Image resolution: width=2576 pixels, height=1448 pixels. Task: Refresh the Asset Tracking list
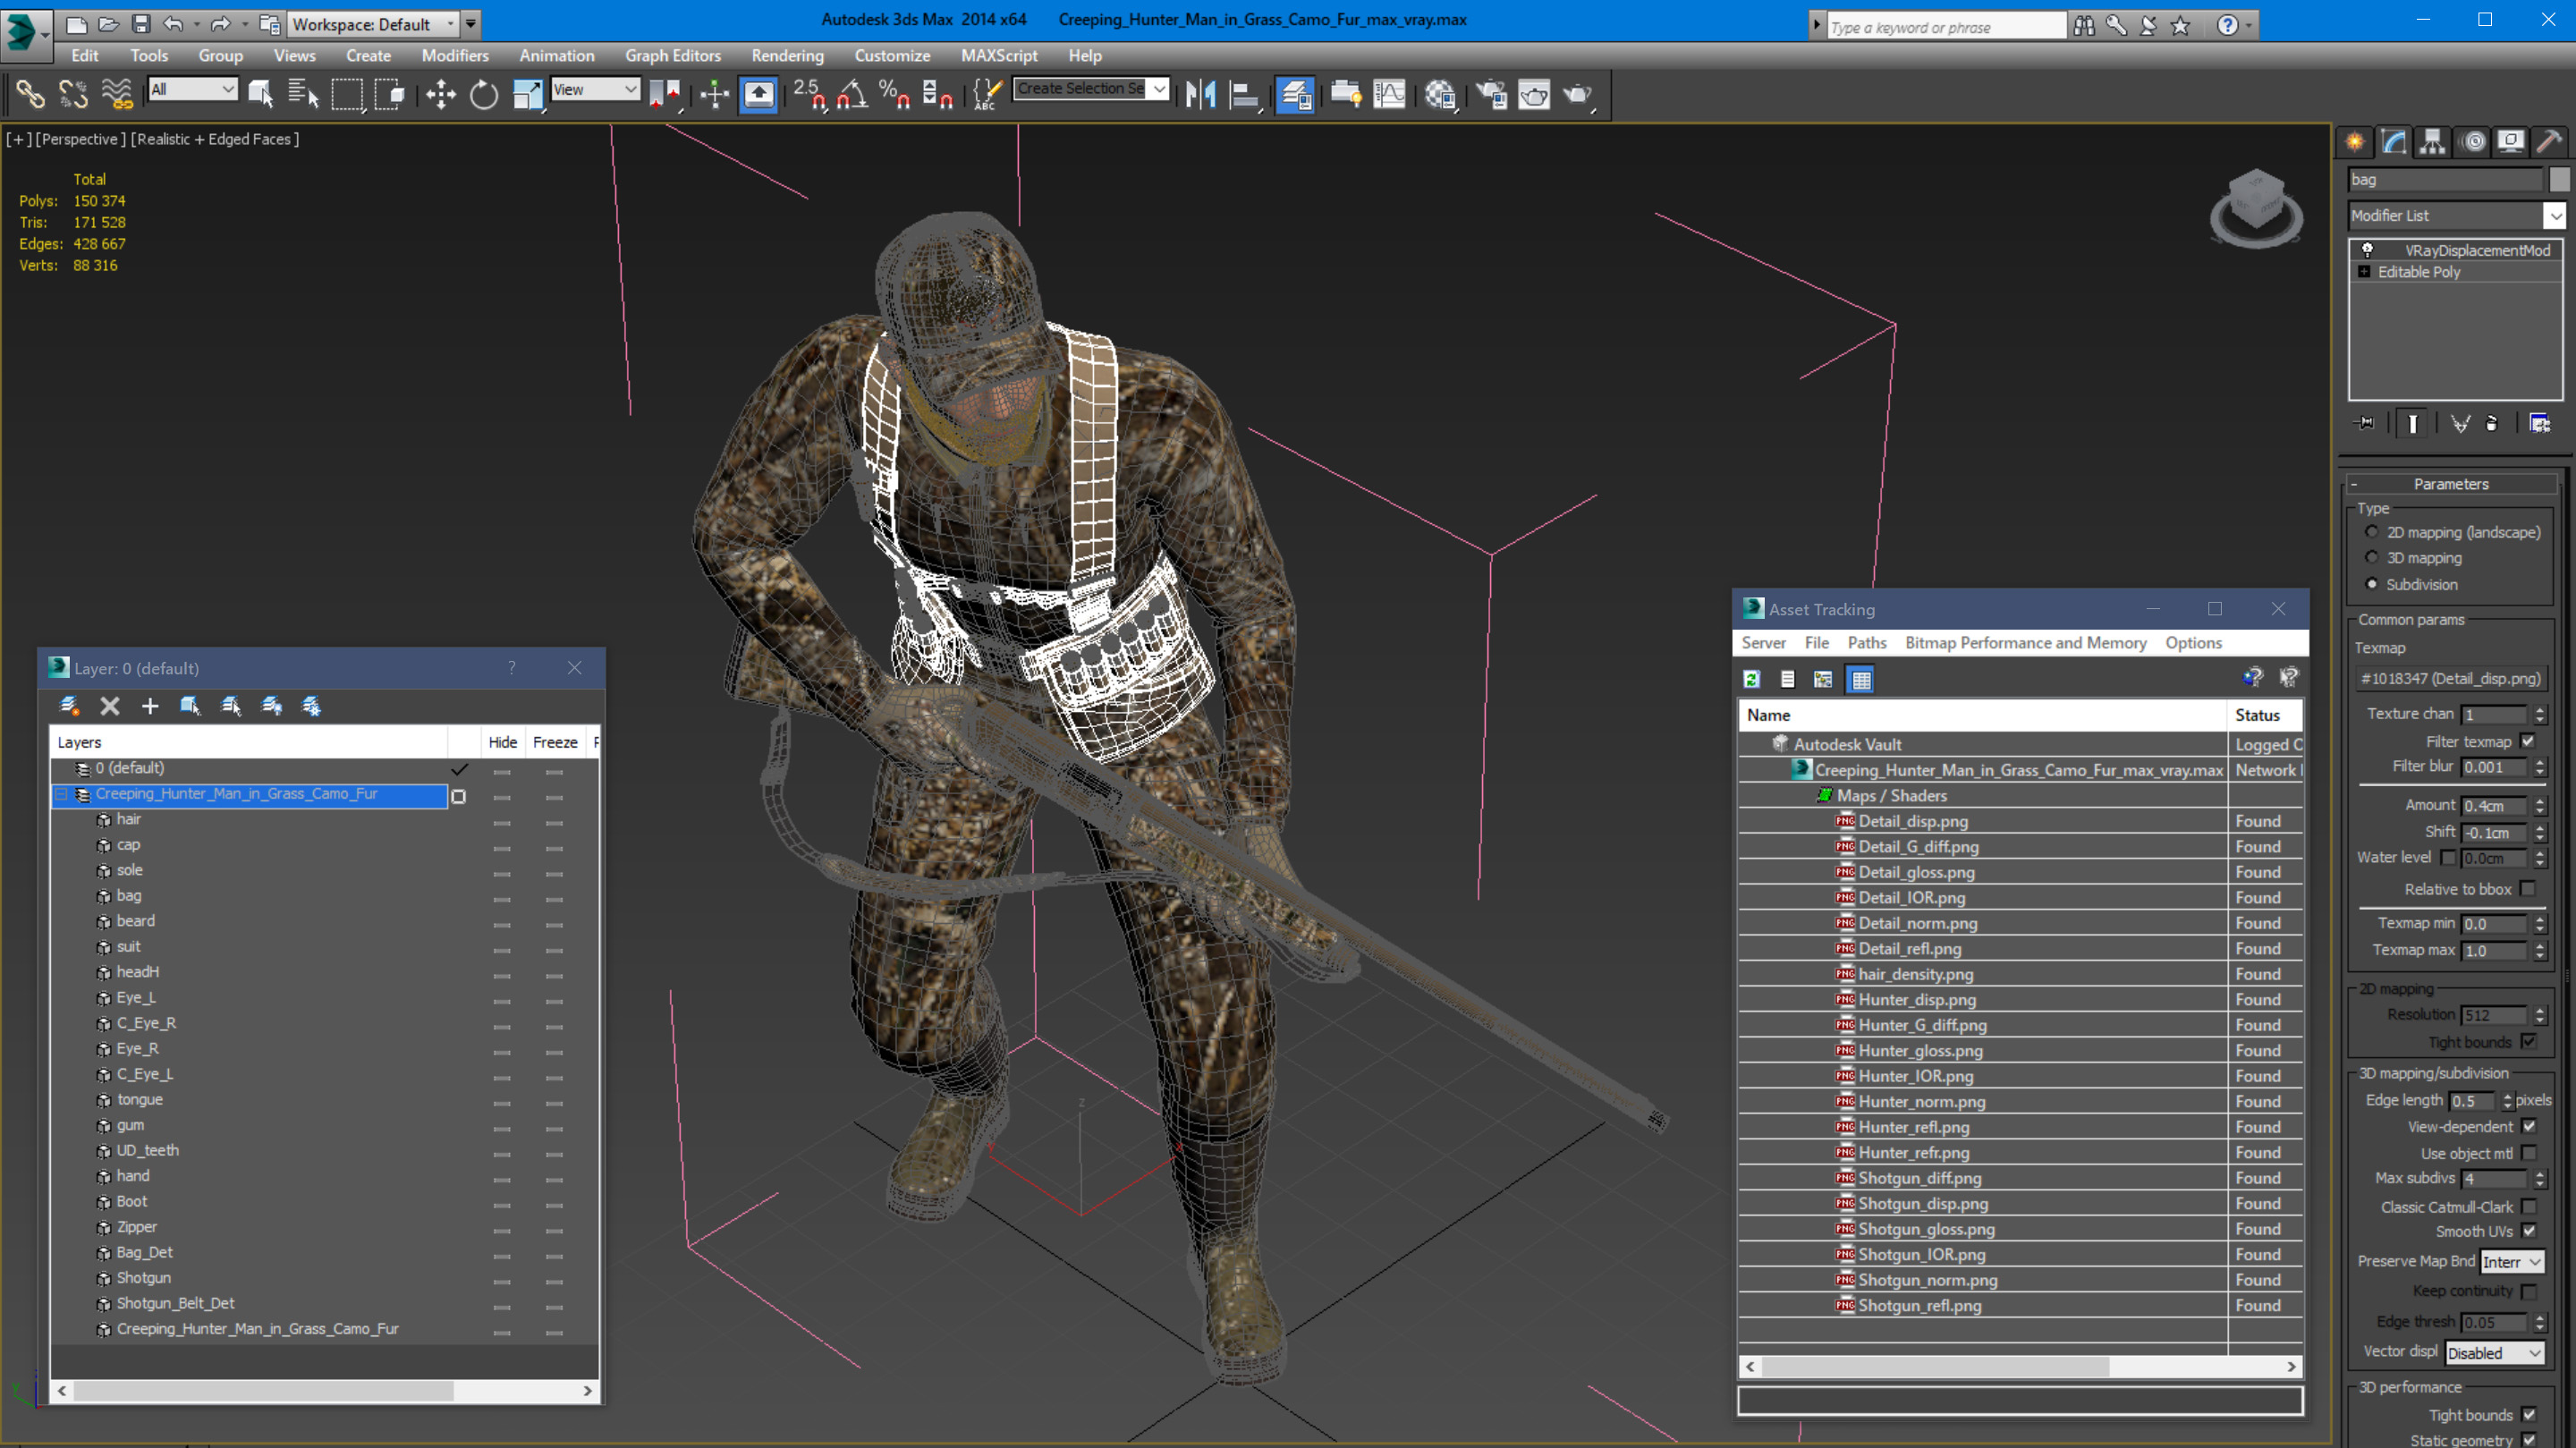click(x=1751, y=679)
